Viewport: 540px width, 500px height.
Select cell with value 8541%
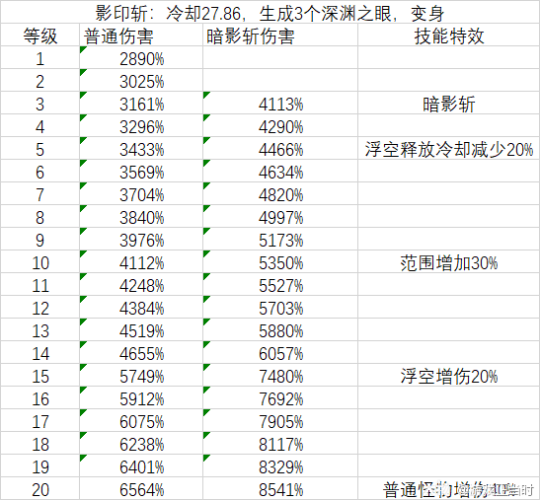(x=280, y=488)
